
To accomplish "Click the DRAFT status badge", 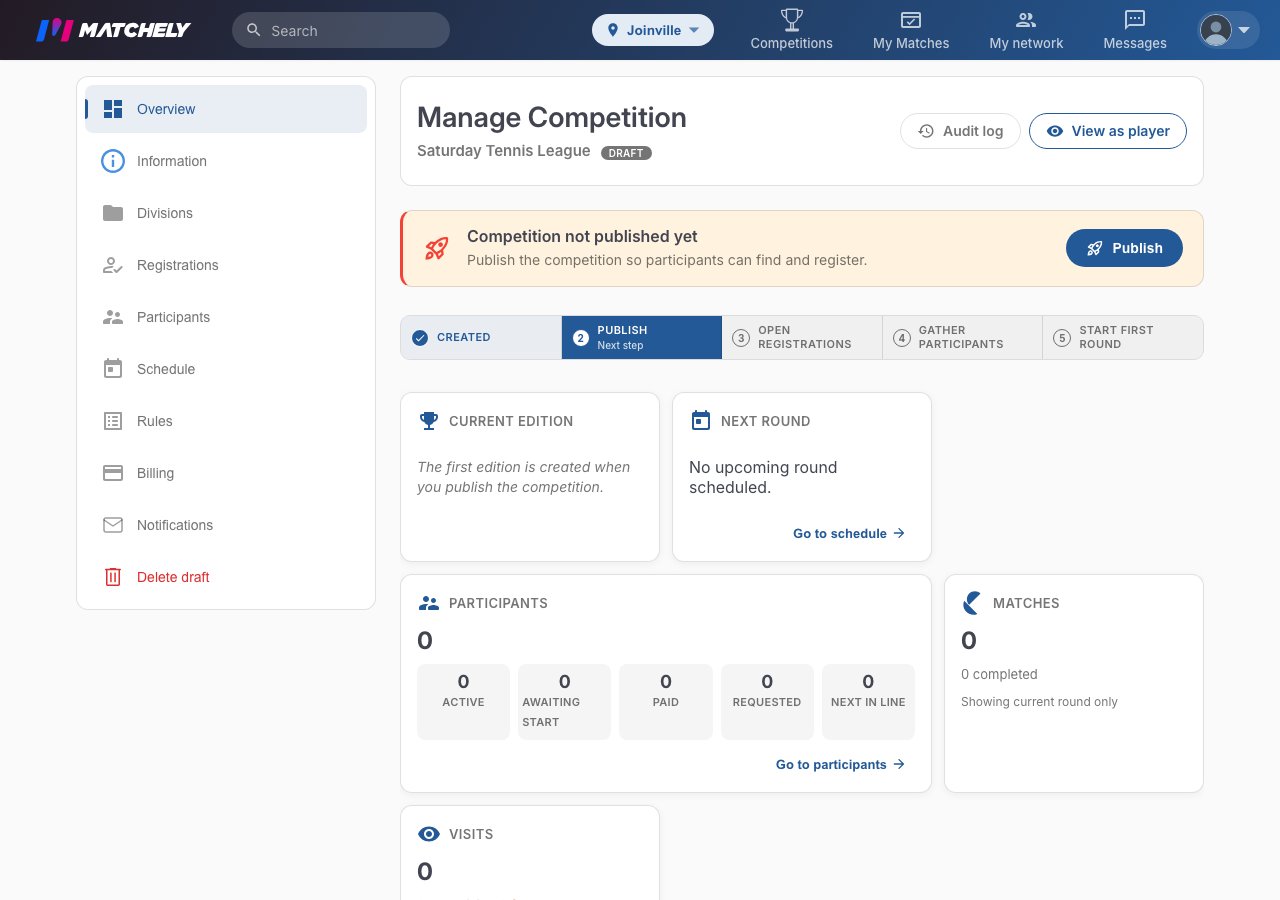I will tap(626, 152).
